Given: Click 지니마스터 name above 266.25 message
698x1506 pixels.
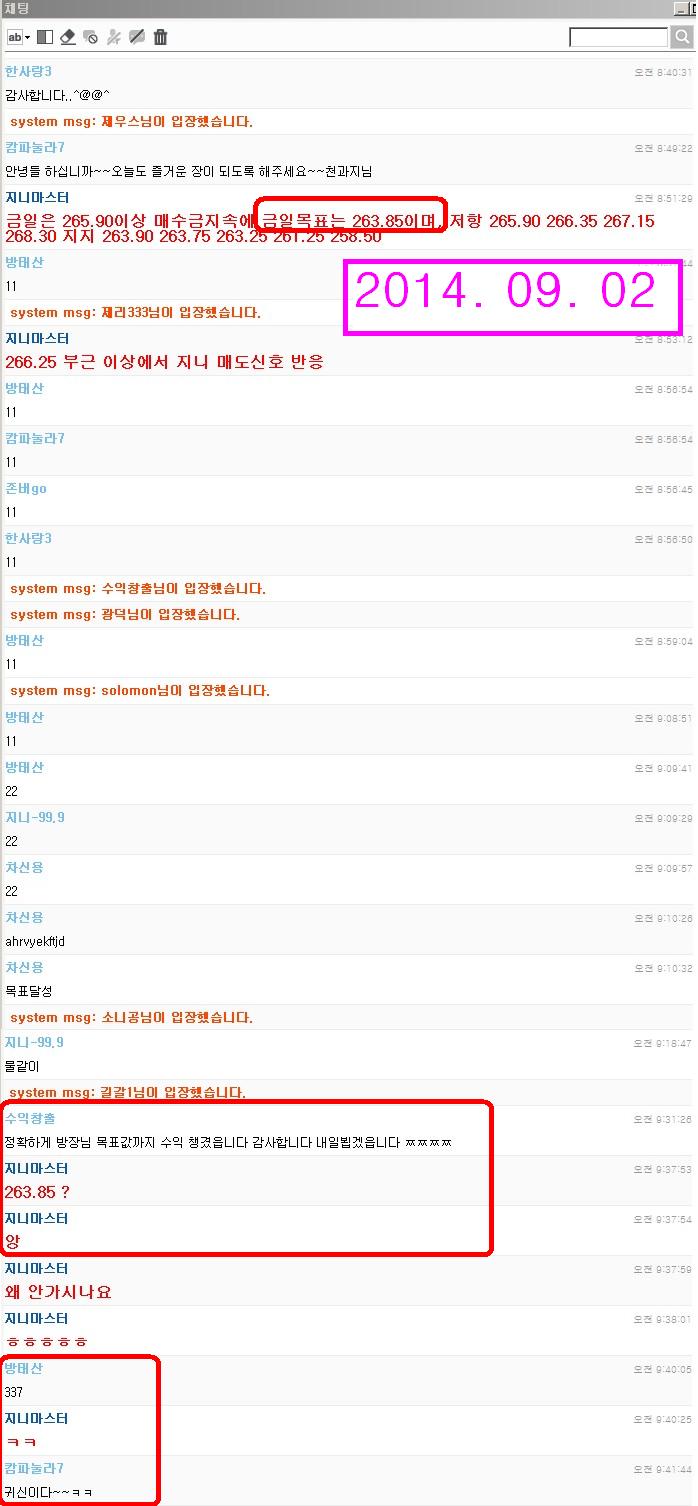Looking at the screenshot, I should [37, 338].
